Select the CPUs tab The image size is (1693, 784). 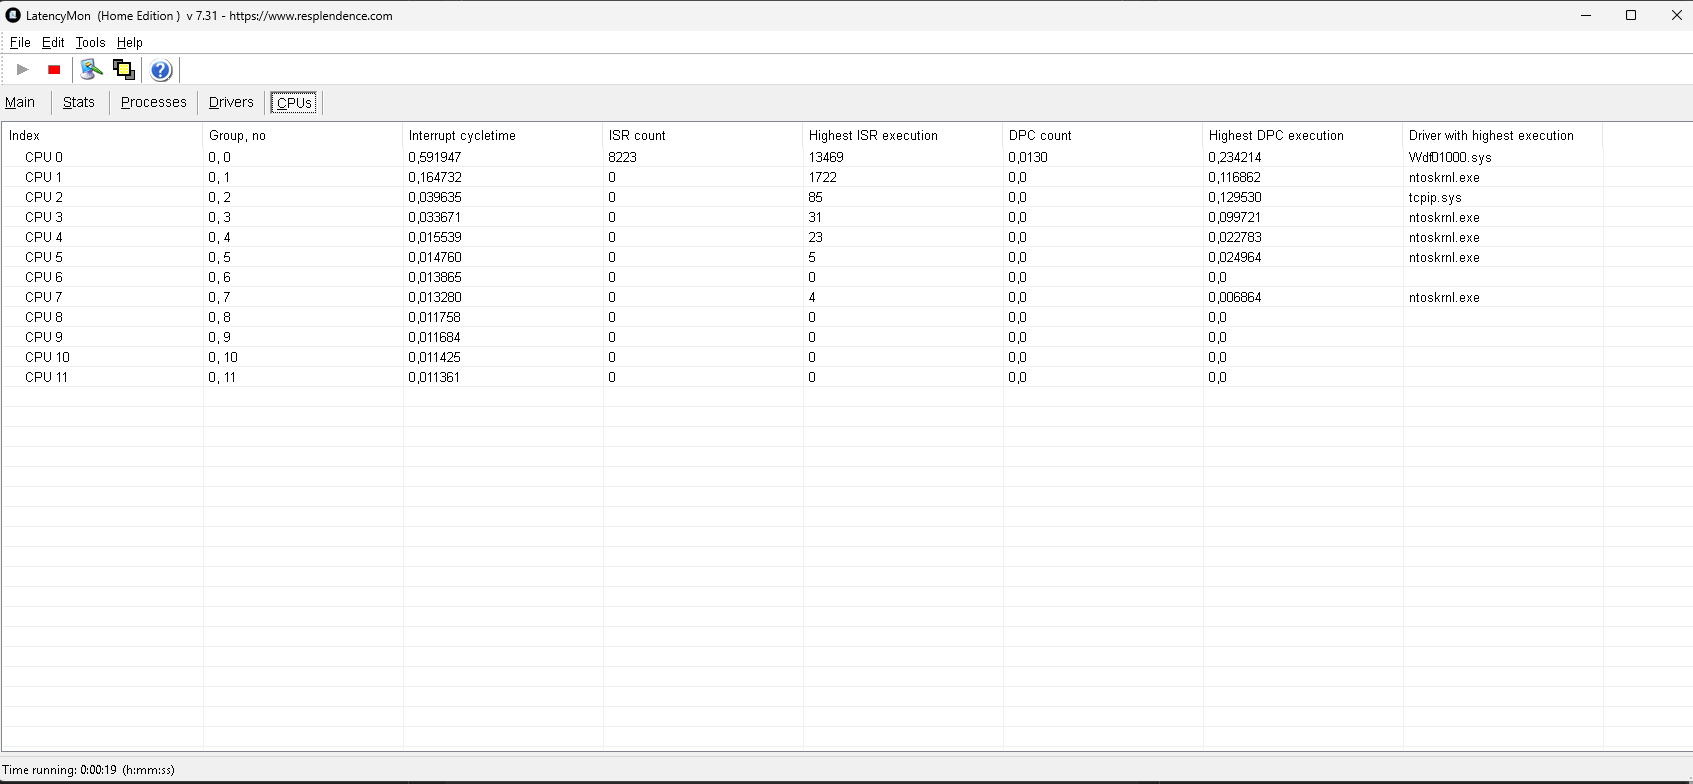coord(294,102)
